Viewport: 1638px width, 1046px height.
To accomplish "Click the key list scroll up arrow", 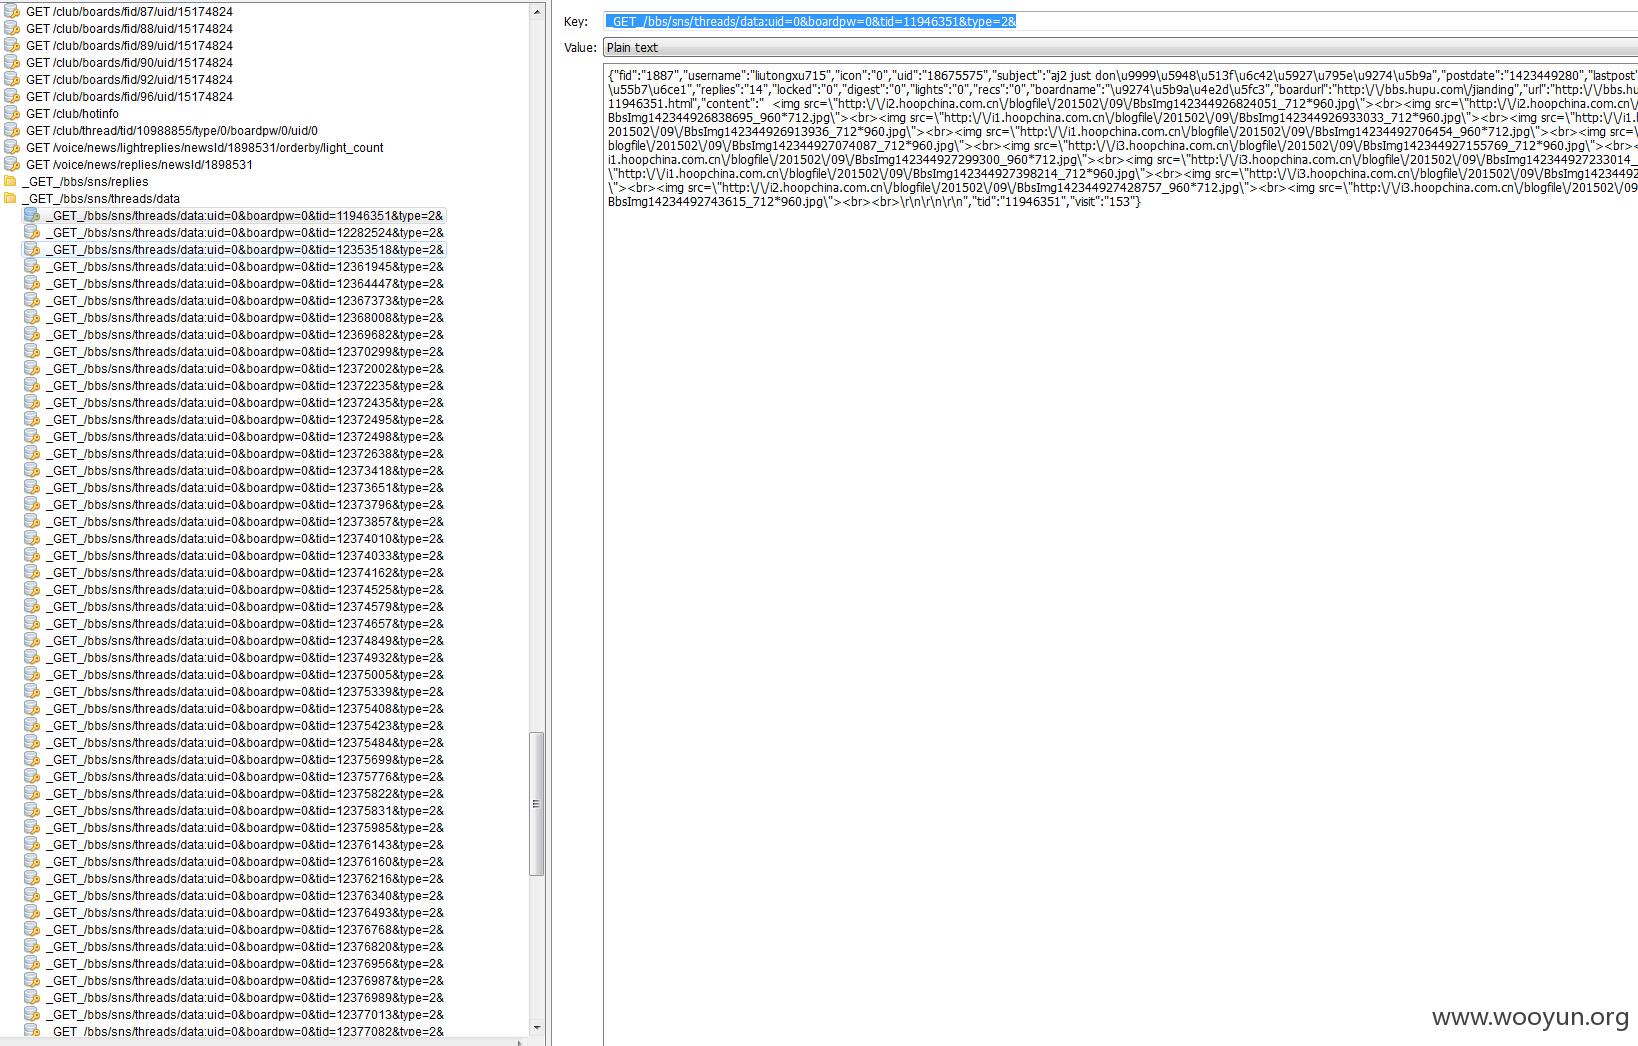I will (x=536, y=12).
